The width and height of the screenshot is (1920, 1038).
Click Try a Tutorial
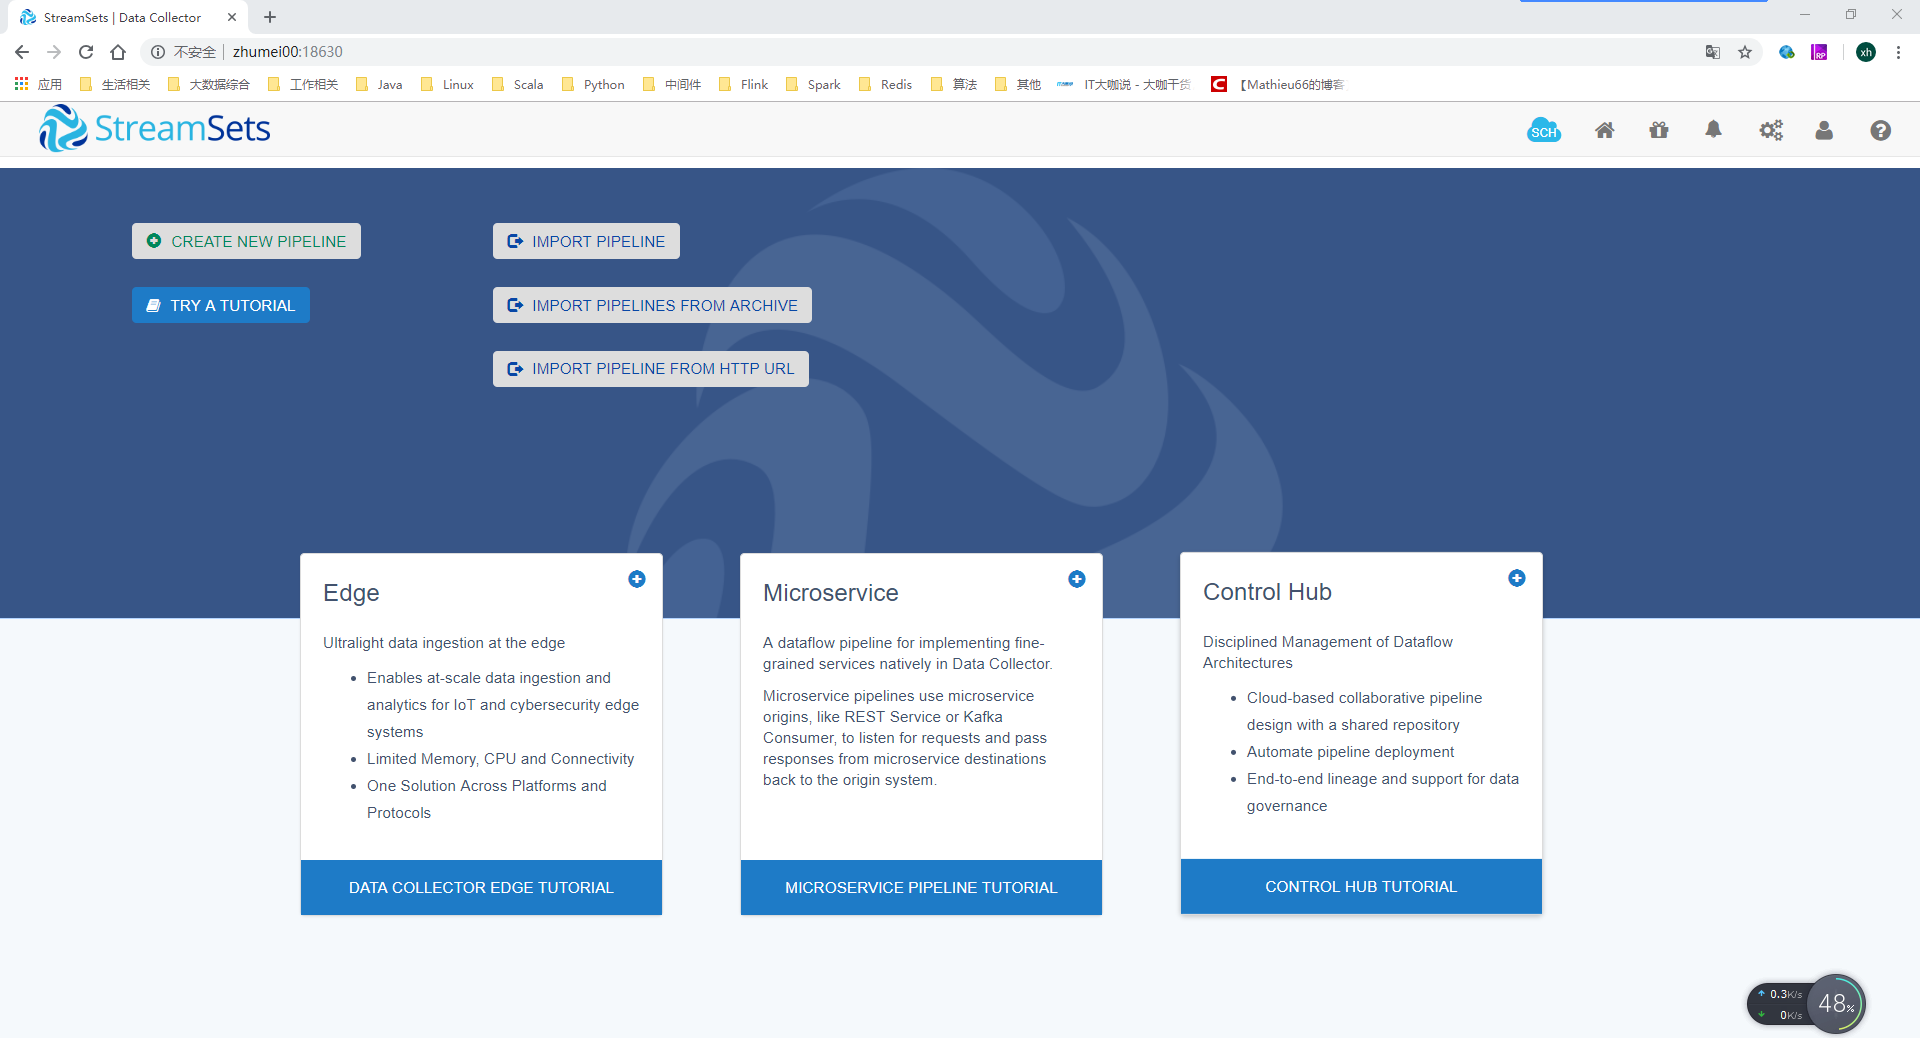point(220,305)
